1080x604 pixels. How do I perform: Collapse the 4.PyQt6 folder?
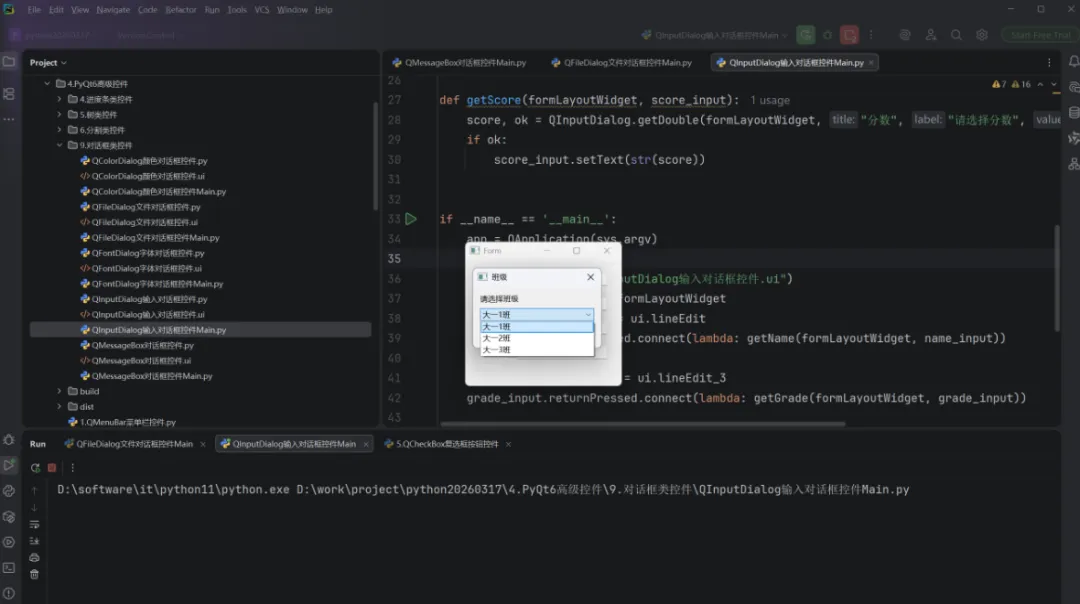pos(47,84)
